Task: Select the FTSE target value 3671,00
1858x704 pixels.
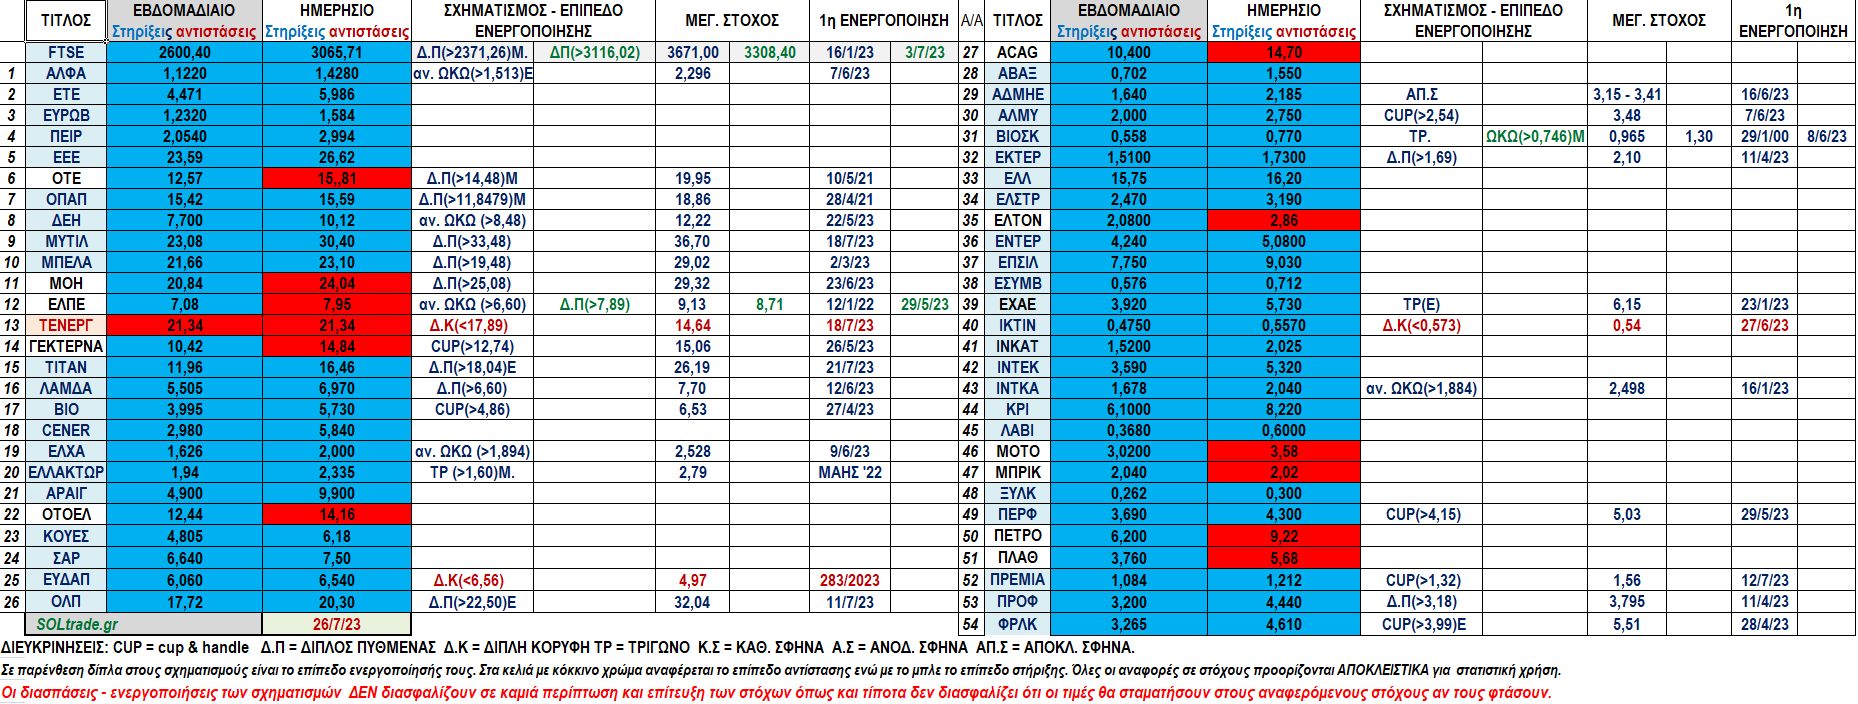Action: [693, 52]
